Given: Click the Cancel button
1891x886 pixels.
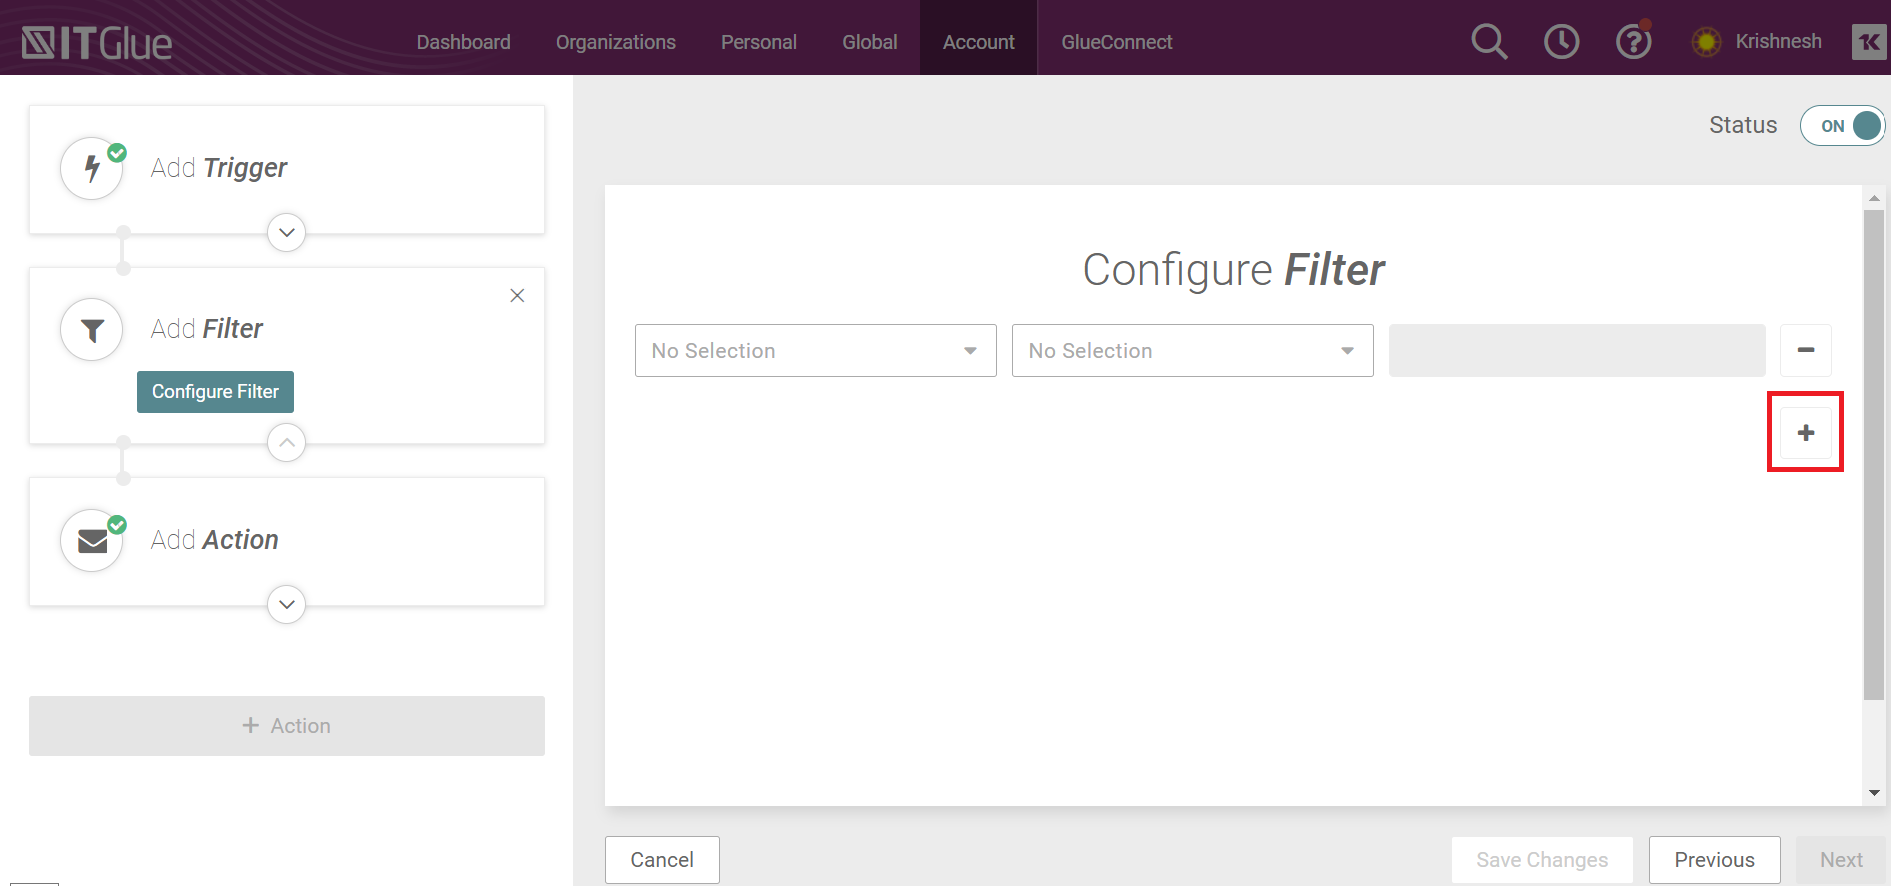Looking at the screenshot, I should click(662, 860).
